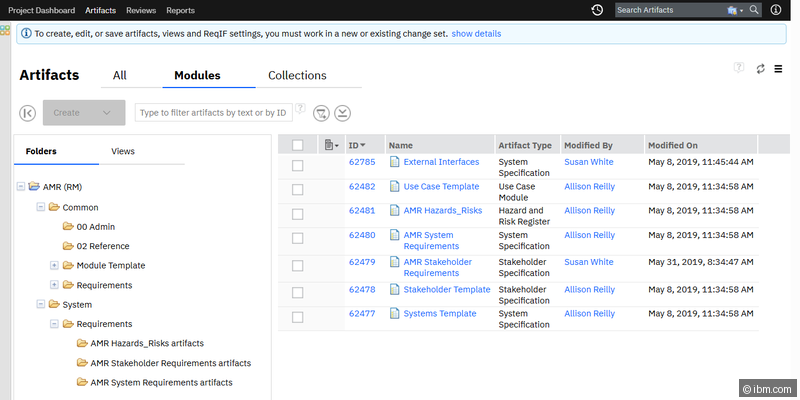Image resolution: width=800 pixels, height=400 pixels.
Task: Open the history clock icon in header
Action: [597, 10]
